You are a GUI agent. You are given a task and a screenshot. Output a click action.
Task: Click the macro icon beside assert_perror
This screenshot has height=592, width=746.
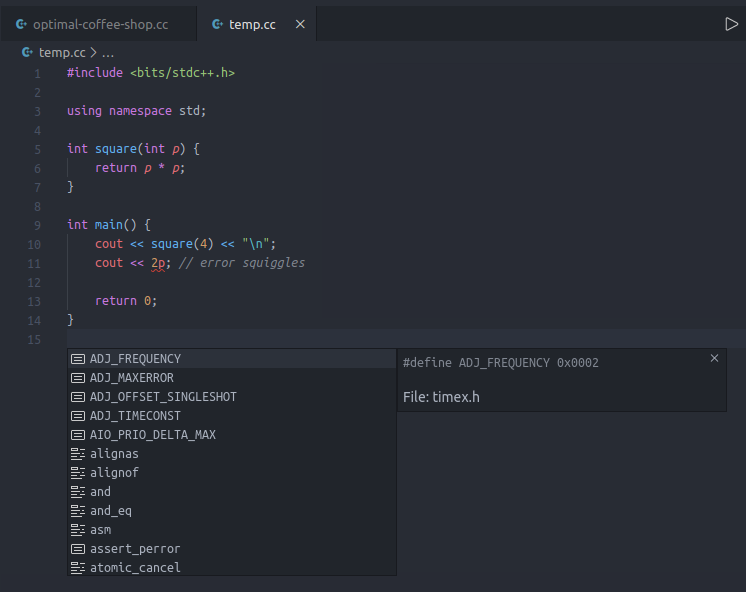click(x=78, y=549)
